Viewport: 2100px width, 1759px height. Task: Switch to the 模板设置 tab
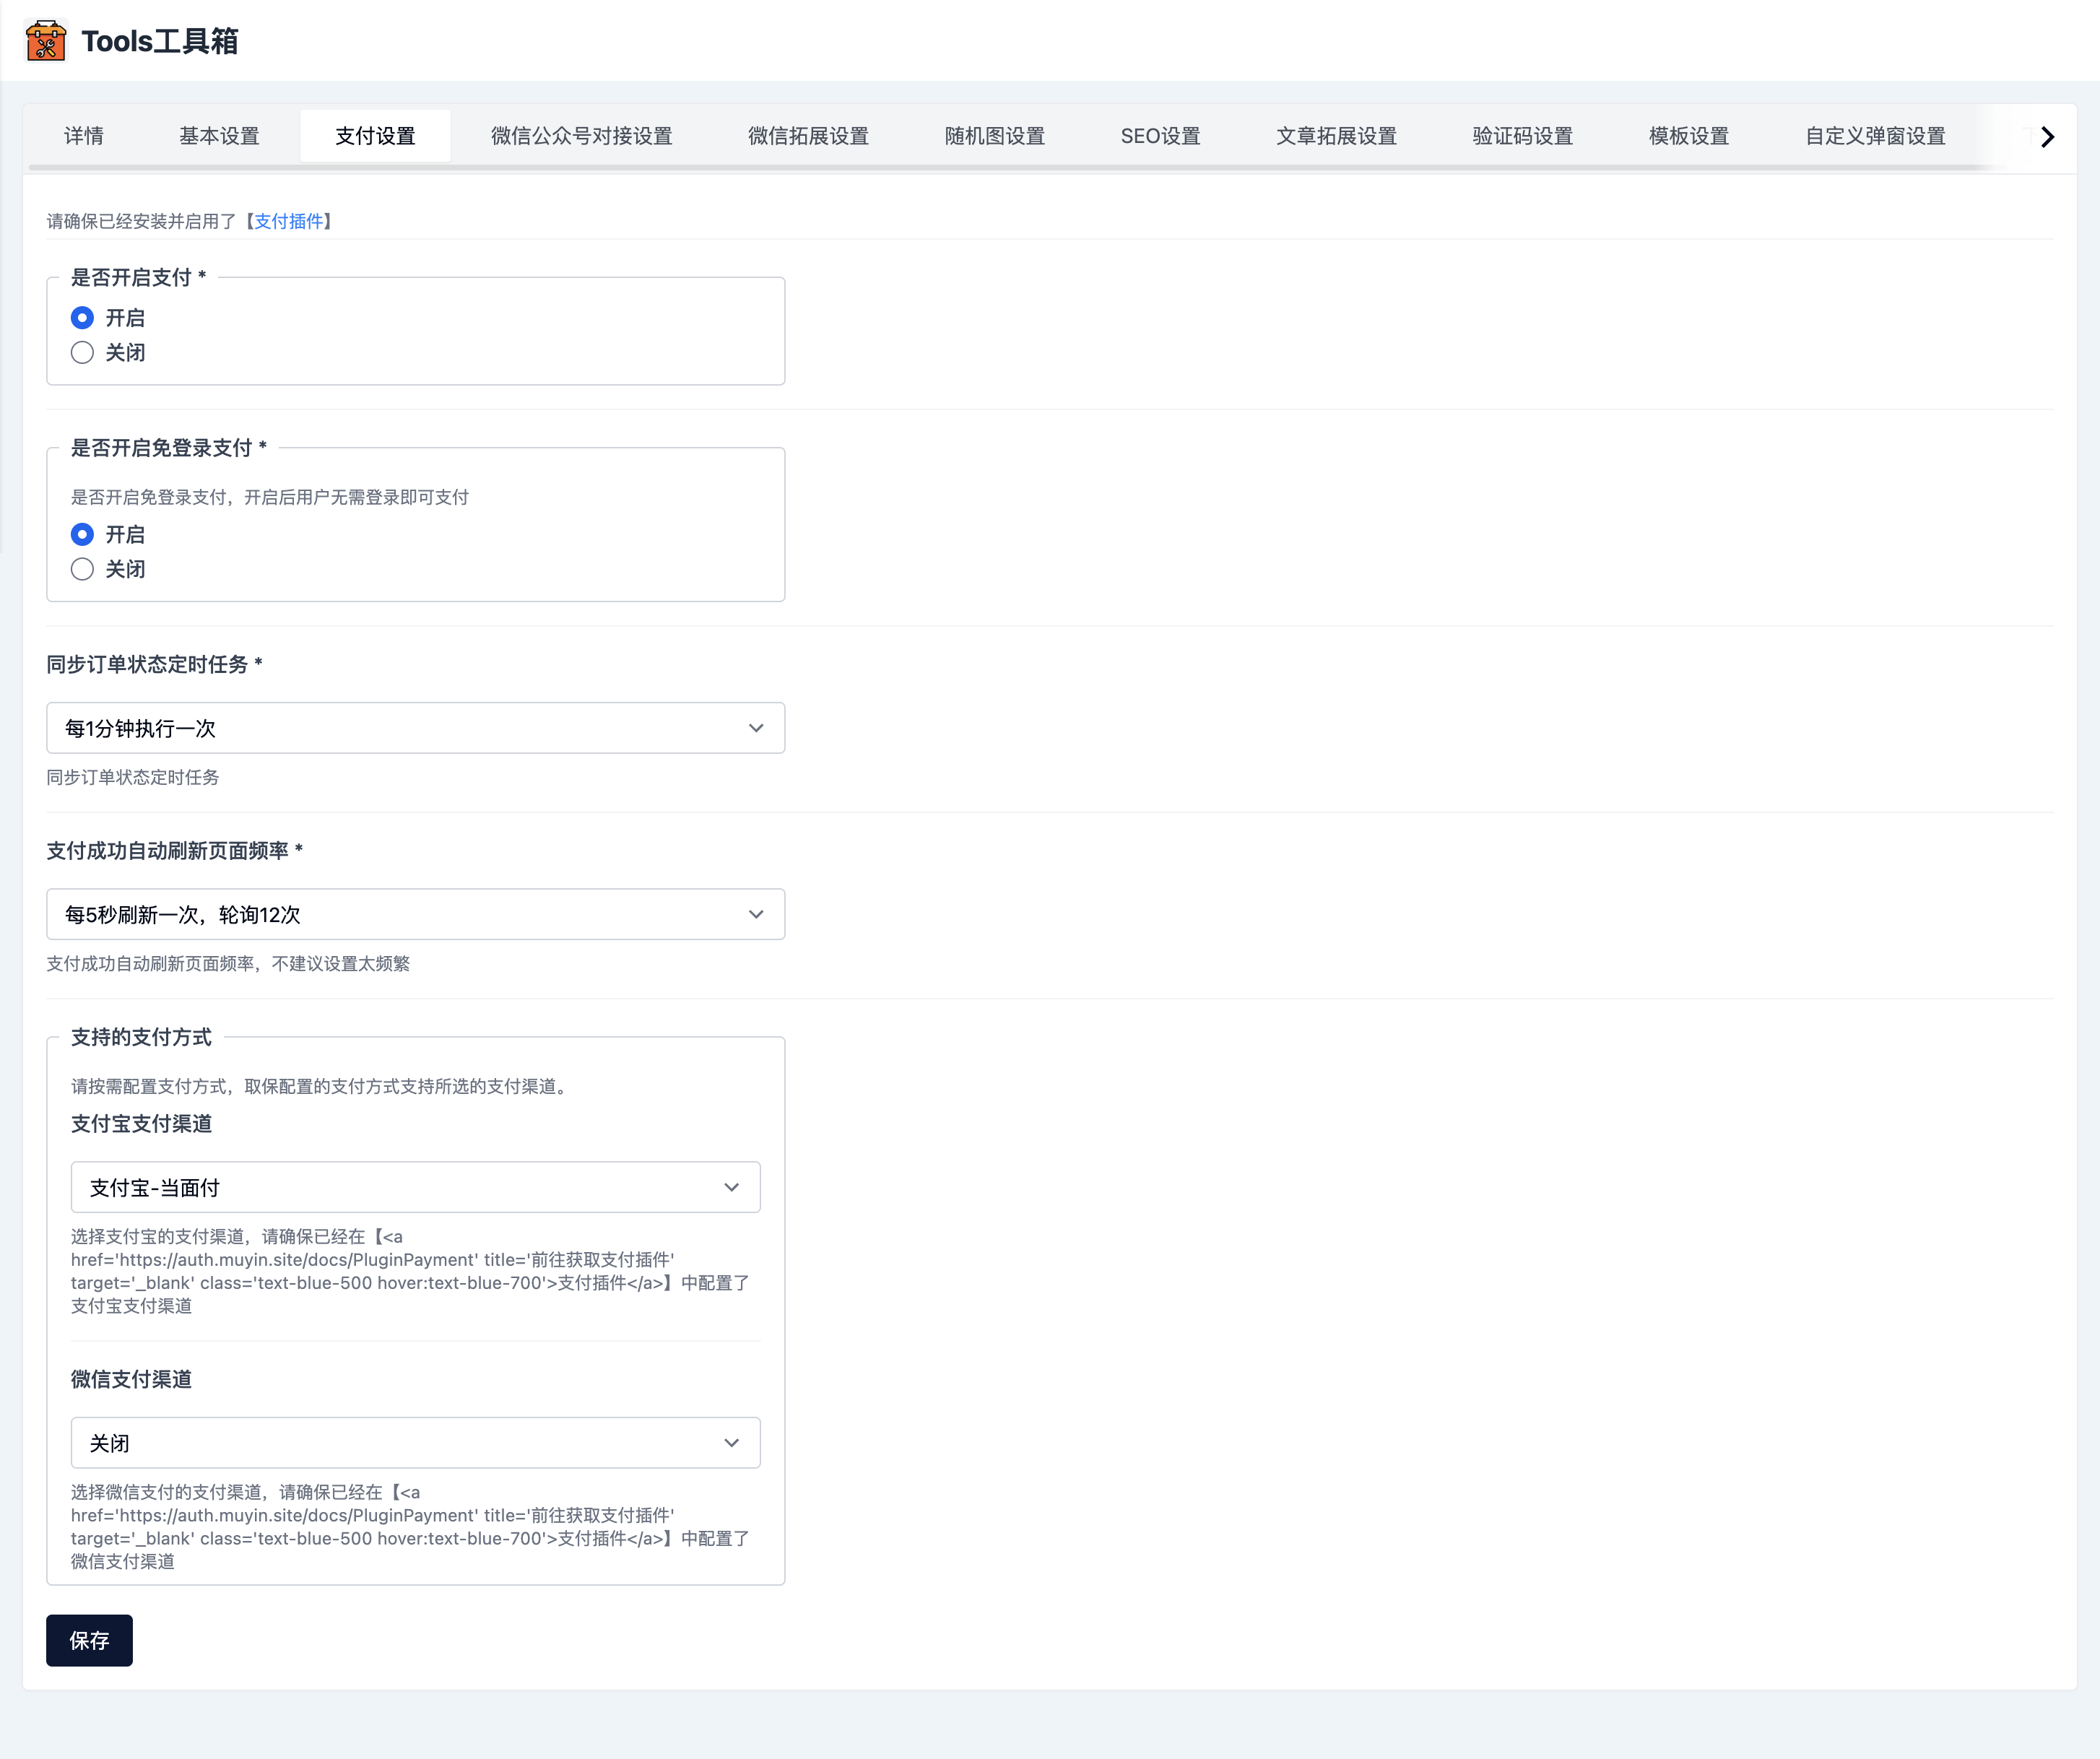[x=1686, y=136]
